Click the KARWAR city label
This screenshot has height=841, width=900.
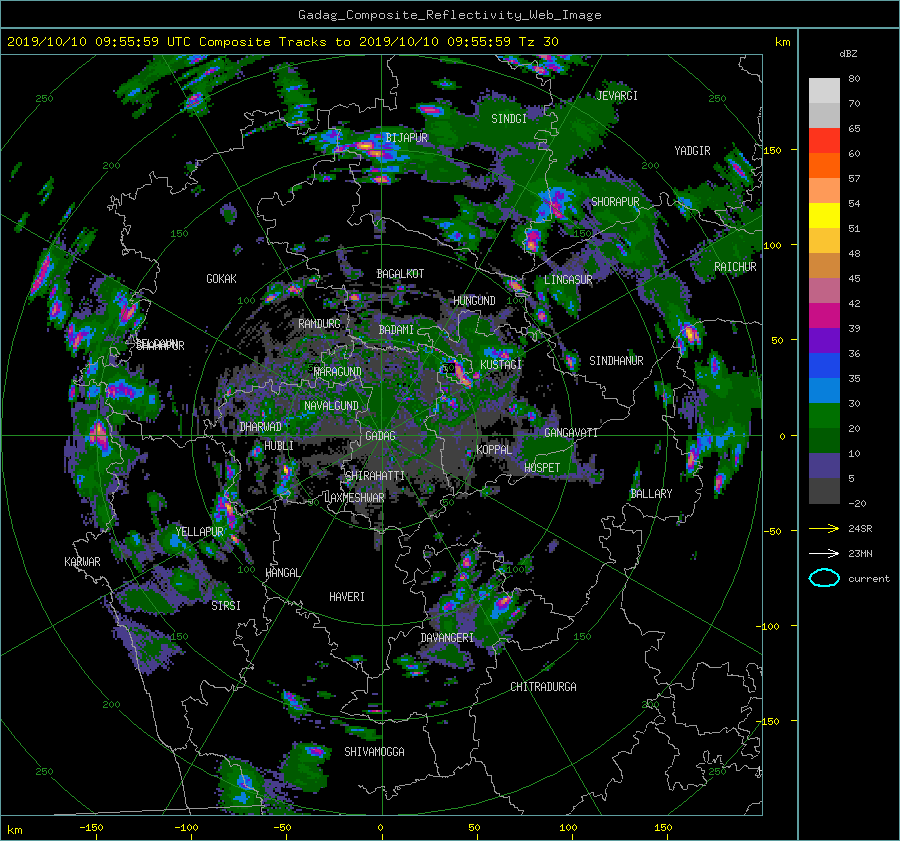pos(82,562)
